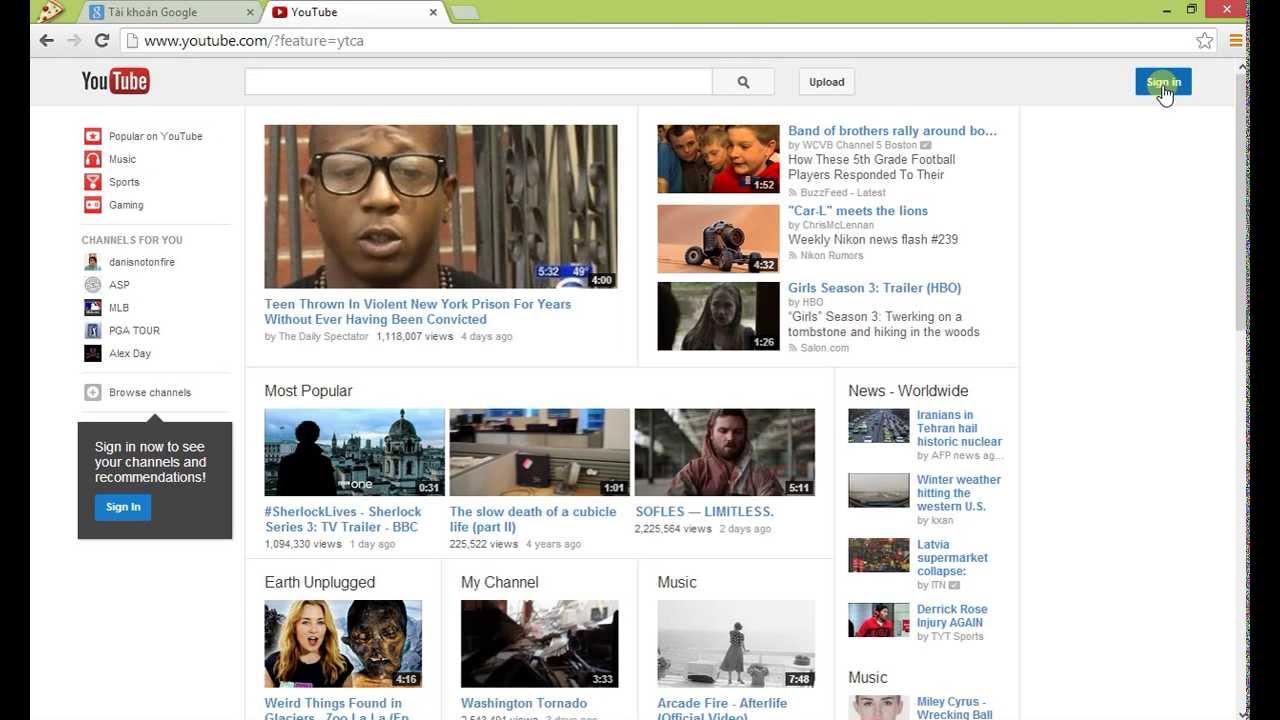
Task: Click the YouTube search input field
Action: (x=478, y=82)
